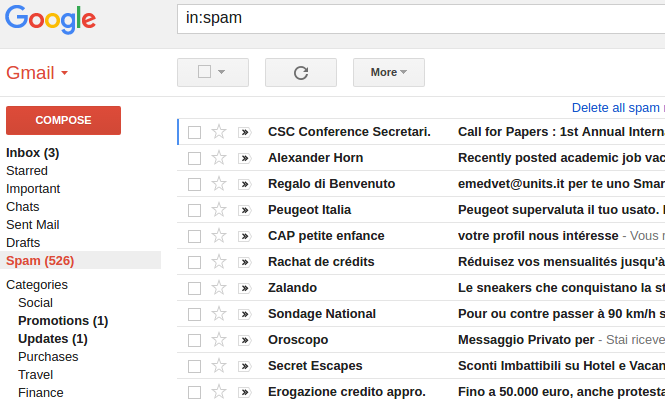Click importance marker for Rachat de crédits
Image resolution: width=665 pixels, height=403 pixels.
245,262
